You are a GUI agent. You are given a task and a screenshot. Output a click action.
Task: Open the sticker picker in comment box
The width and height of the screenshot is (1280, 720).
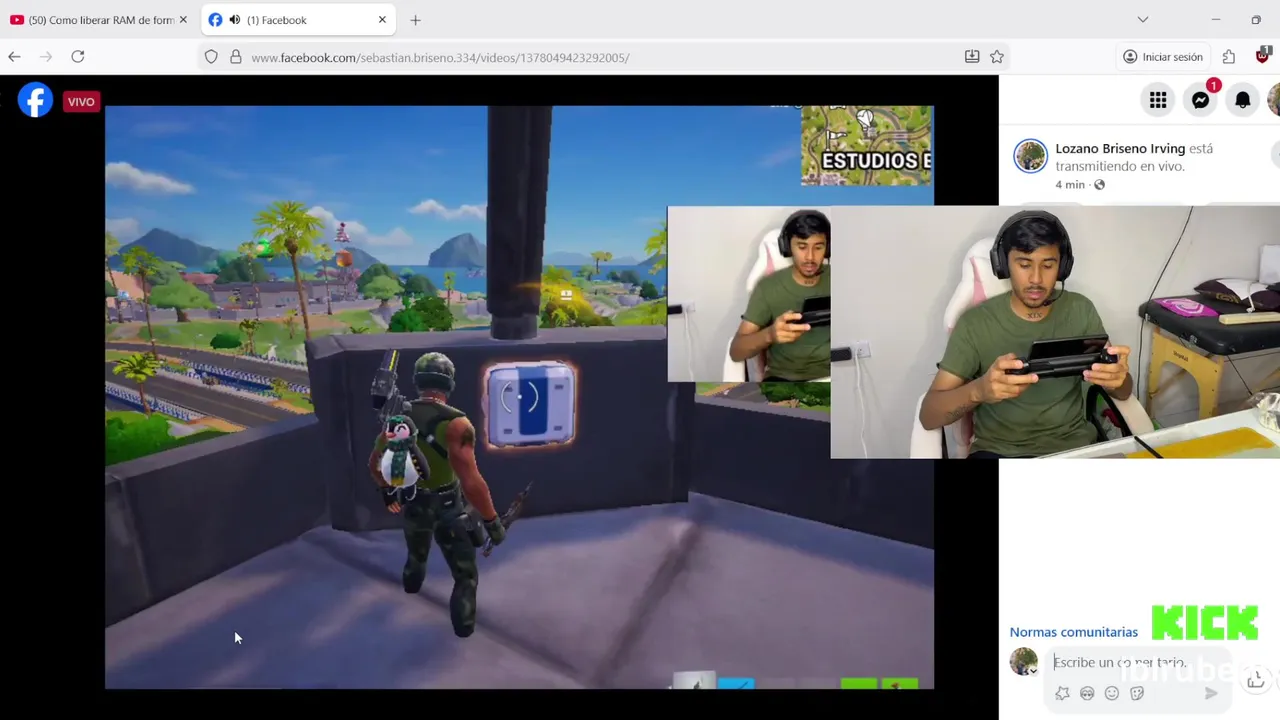(x=1137, y=693)
